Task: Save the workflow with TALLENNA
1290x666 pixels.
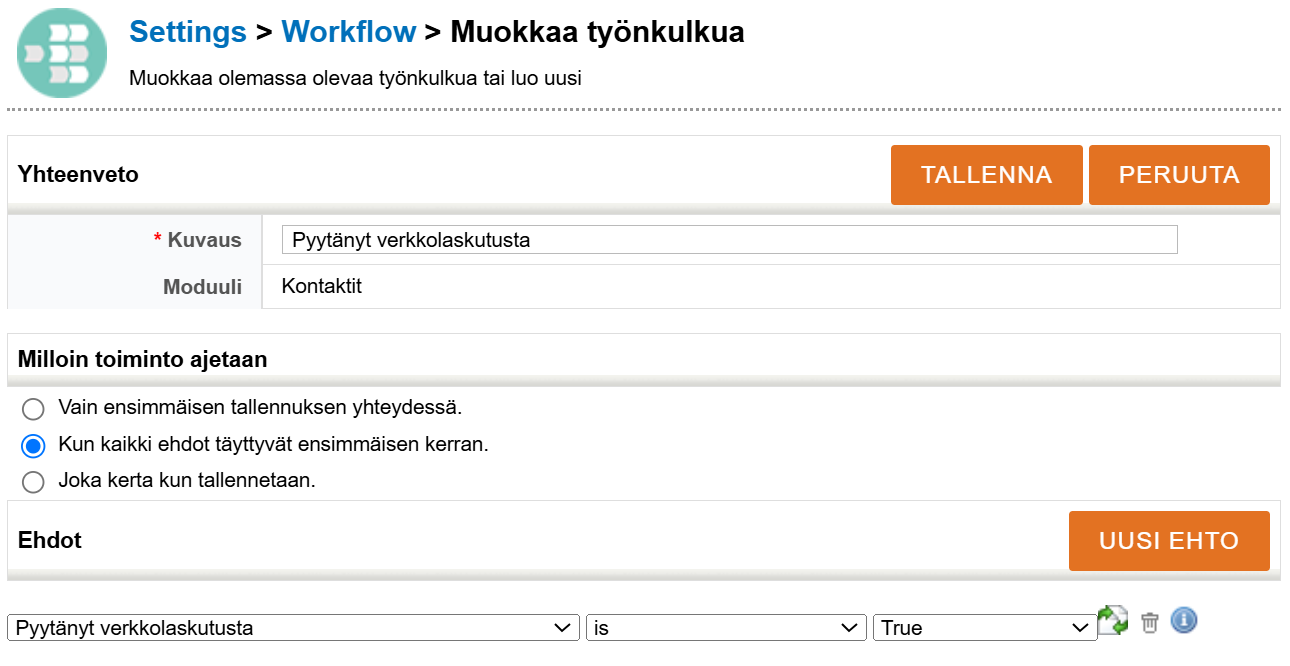Action: [x=986, y=174]
